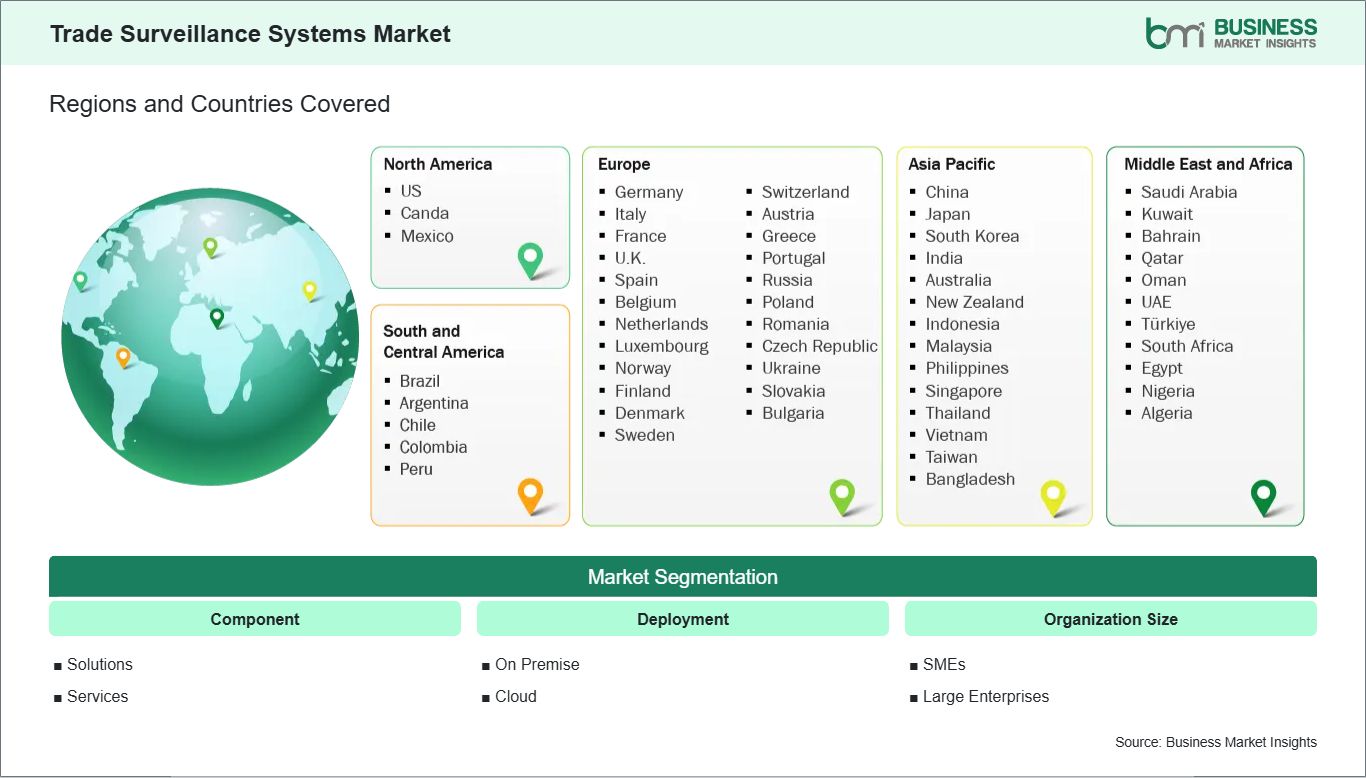Select the Component segmentation header
1366x778 pixels.
[255, 619]
